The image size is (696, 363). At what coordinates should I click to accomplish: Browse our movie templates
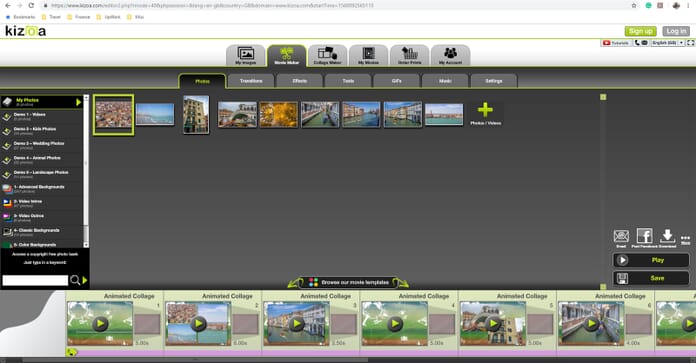[349, 282]
